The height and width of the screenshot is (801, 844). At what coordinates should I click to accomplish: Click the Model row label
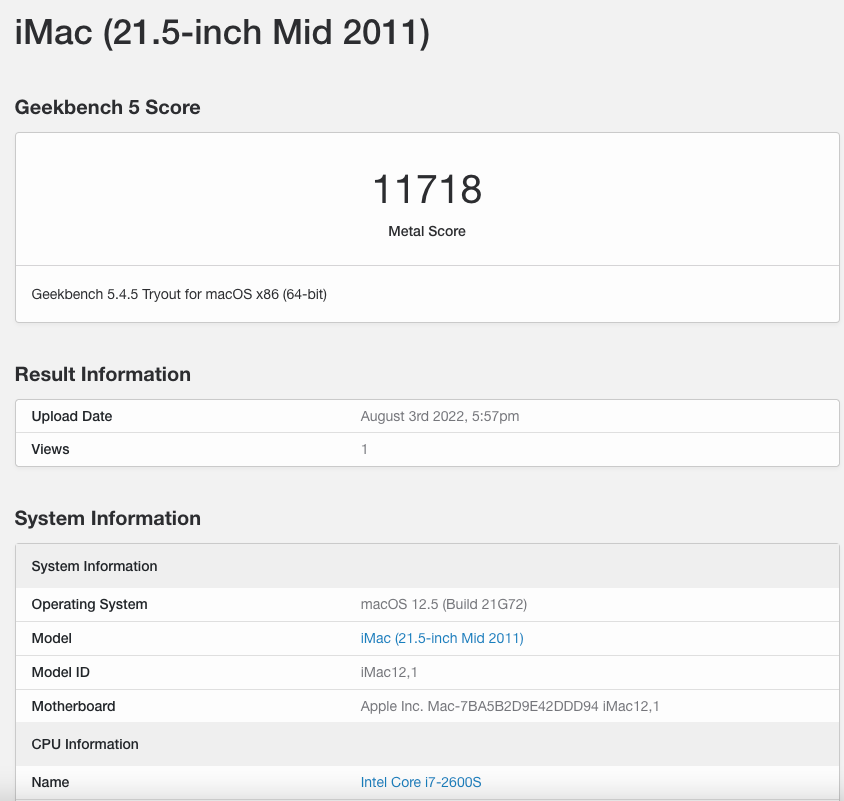pos(51,638)
